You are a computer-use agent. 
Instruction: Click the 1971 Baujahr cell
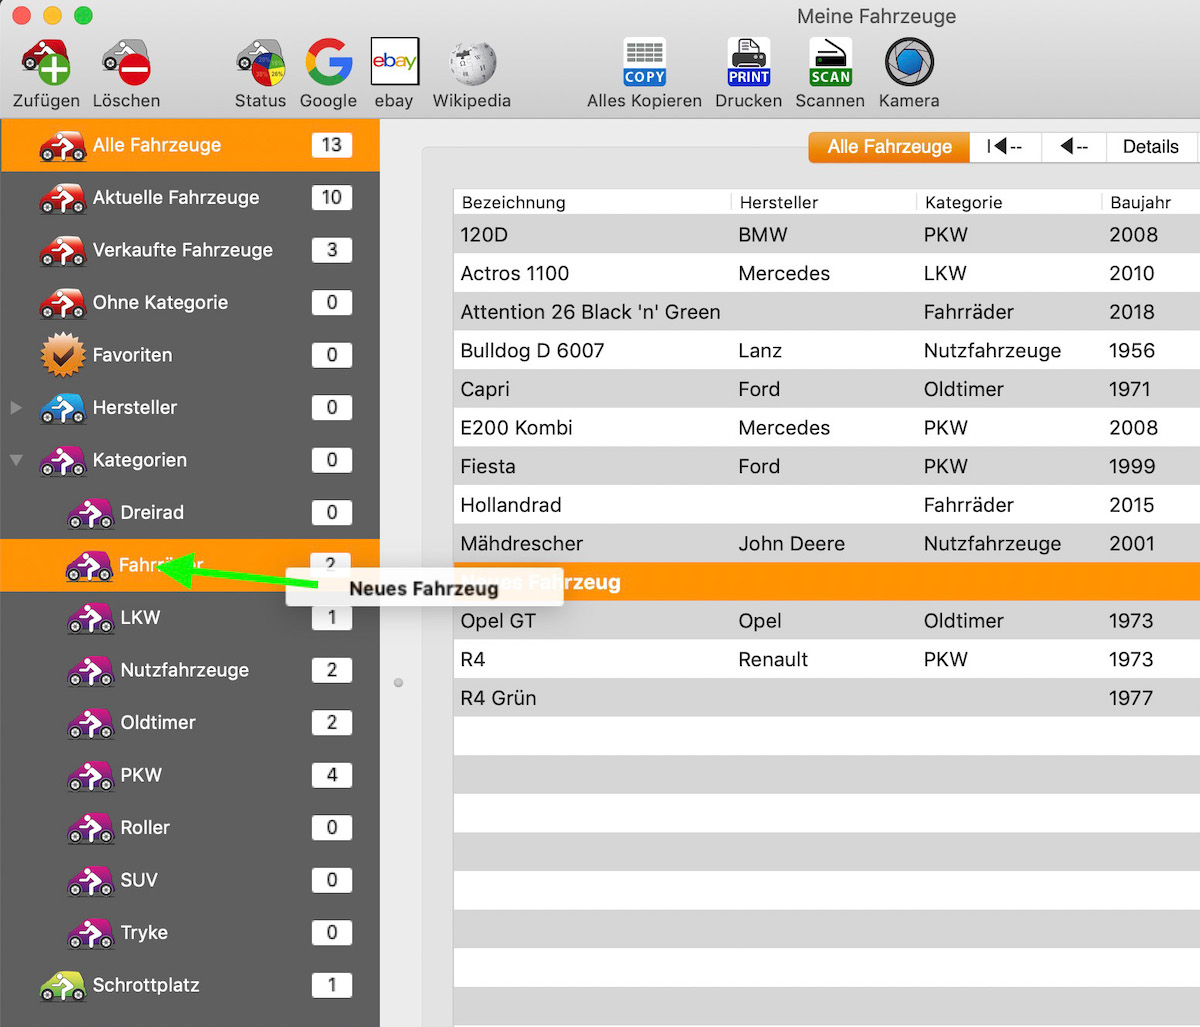[x=1130, y=389]
